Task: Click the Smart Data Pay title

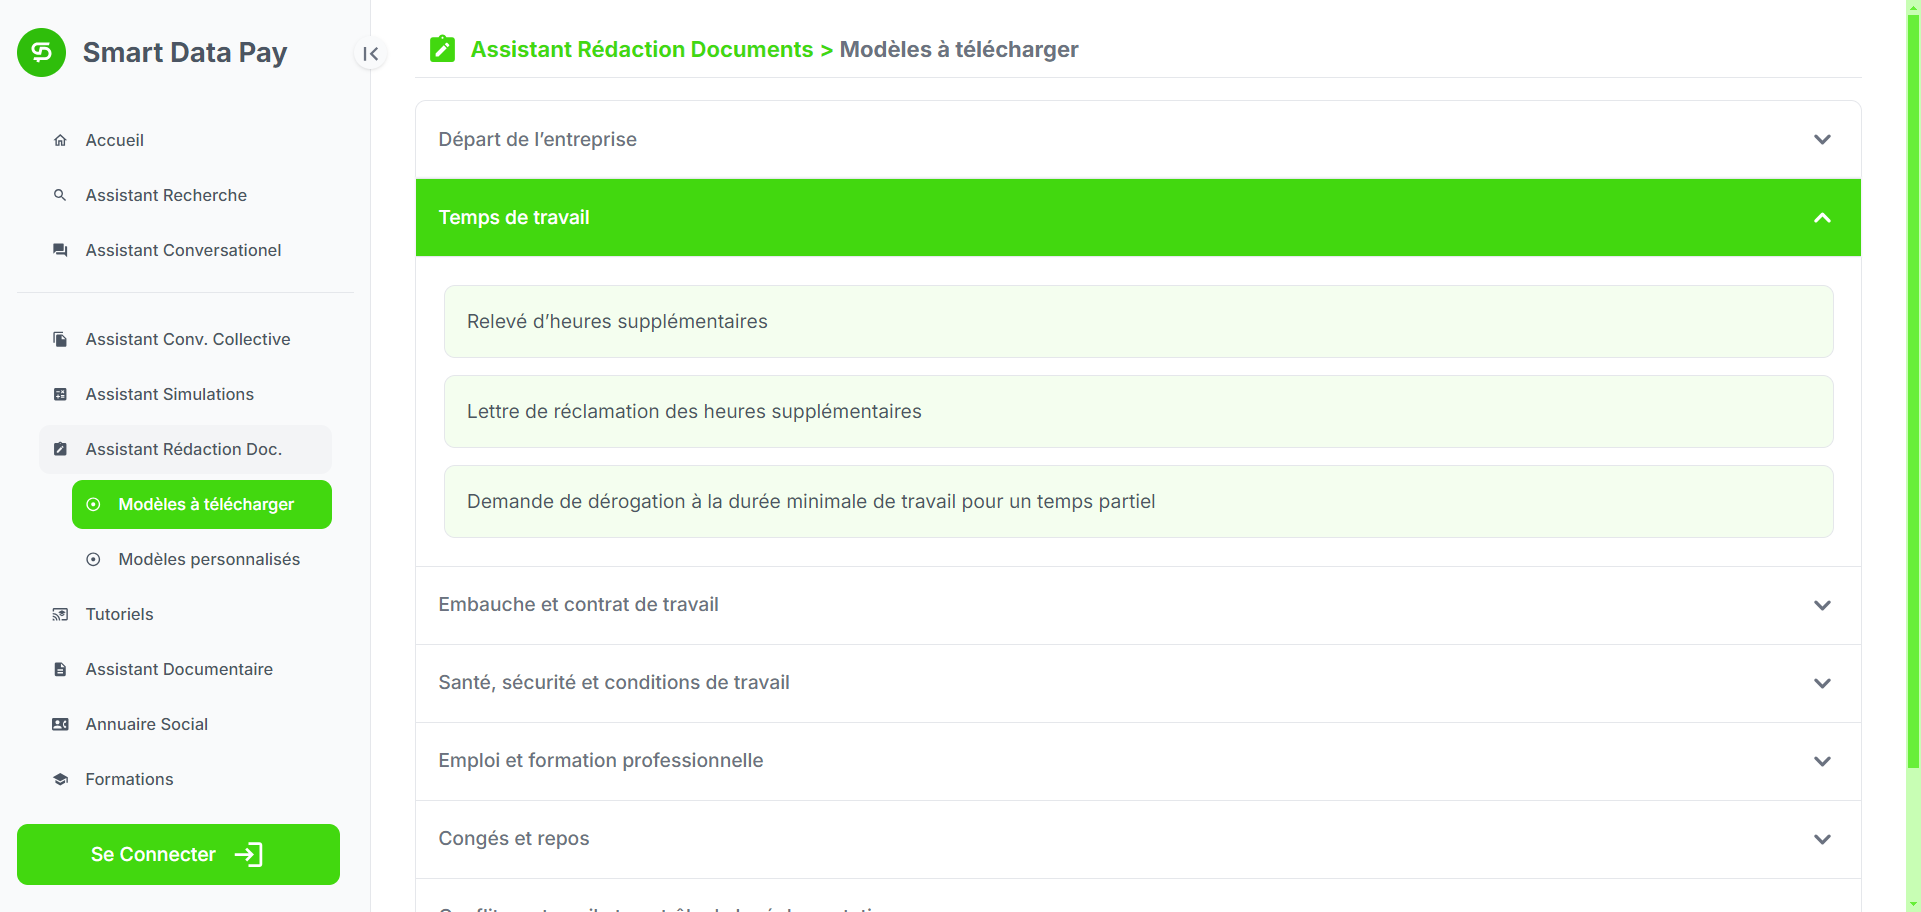Action: click(x=185, y=52)
